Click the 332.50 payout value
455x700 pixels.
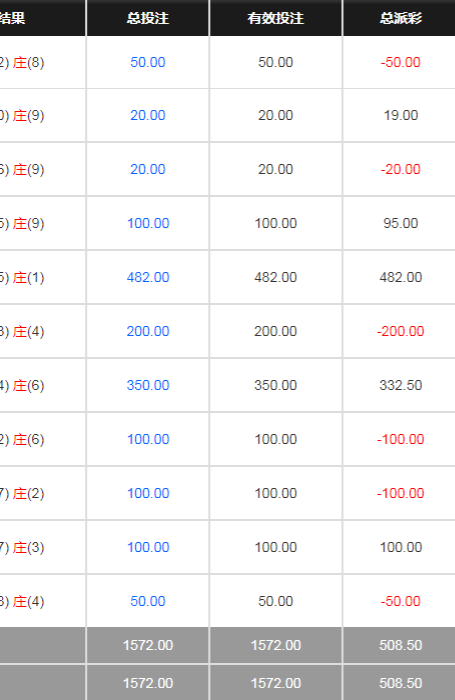click(x=401, y=385)
